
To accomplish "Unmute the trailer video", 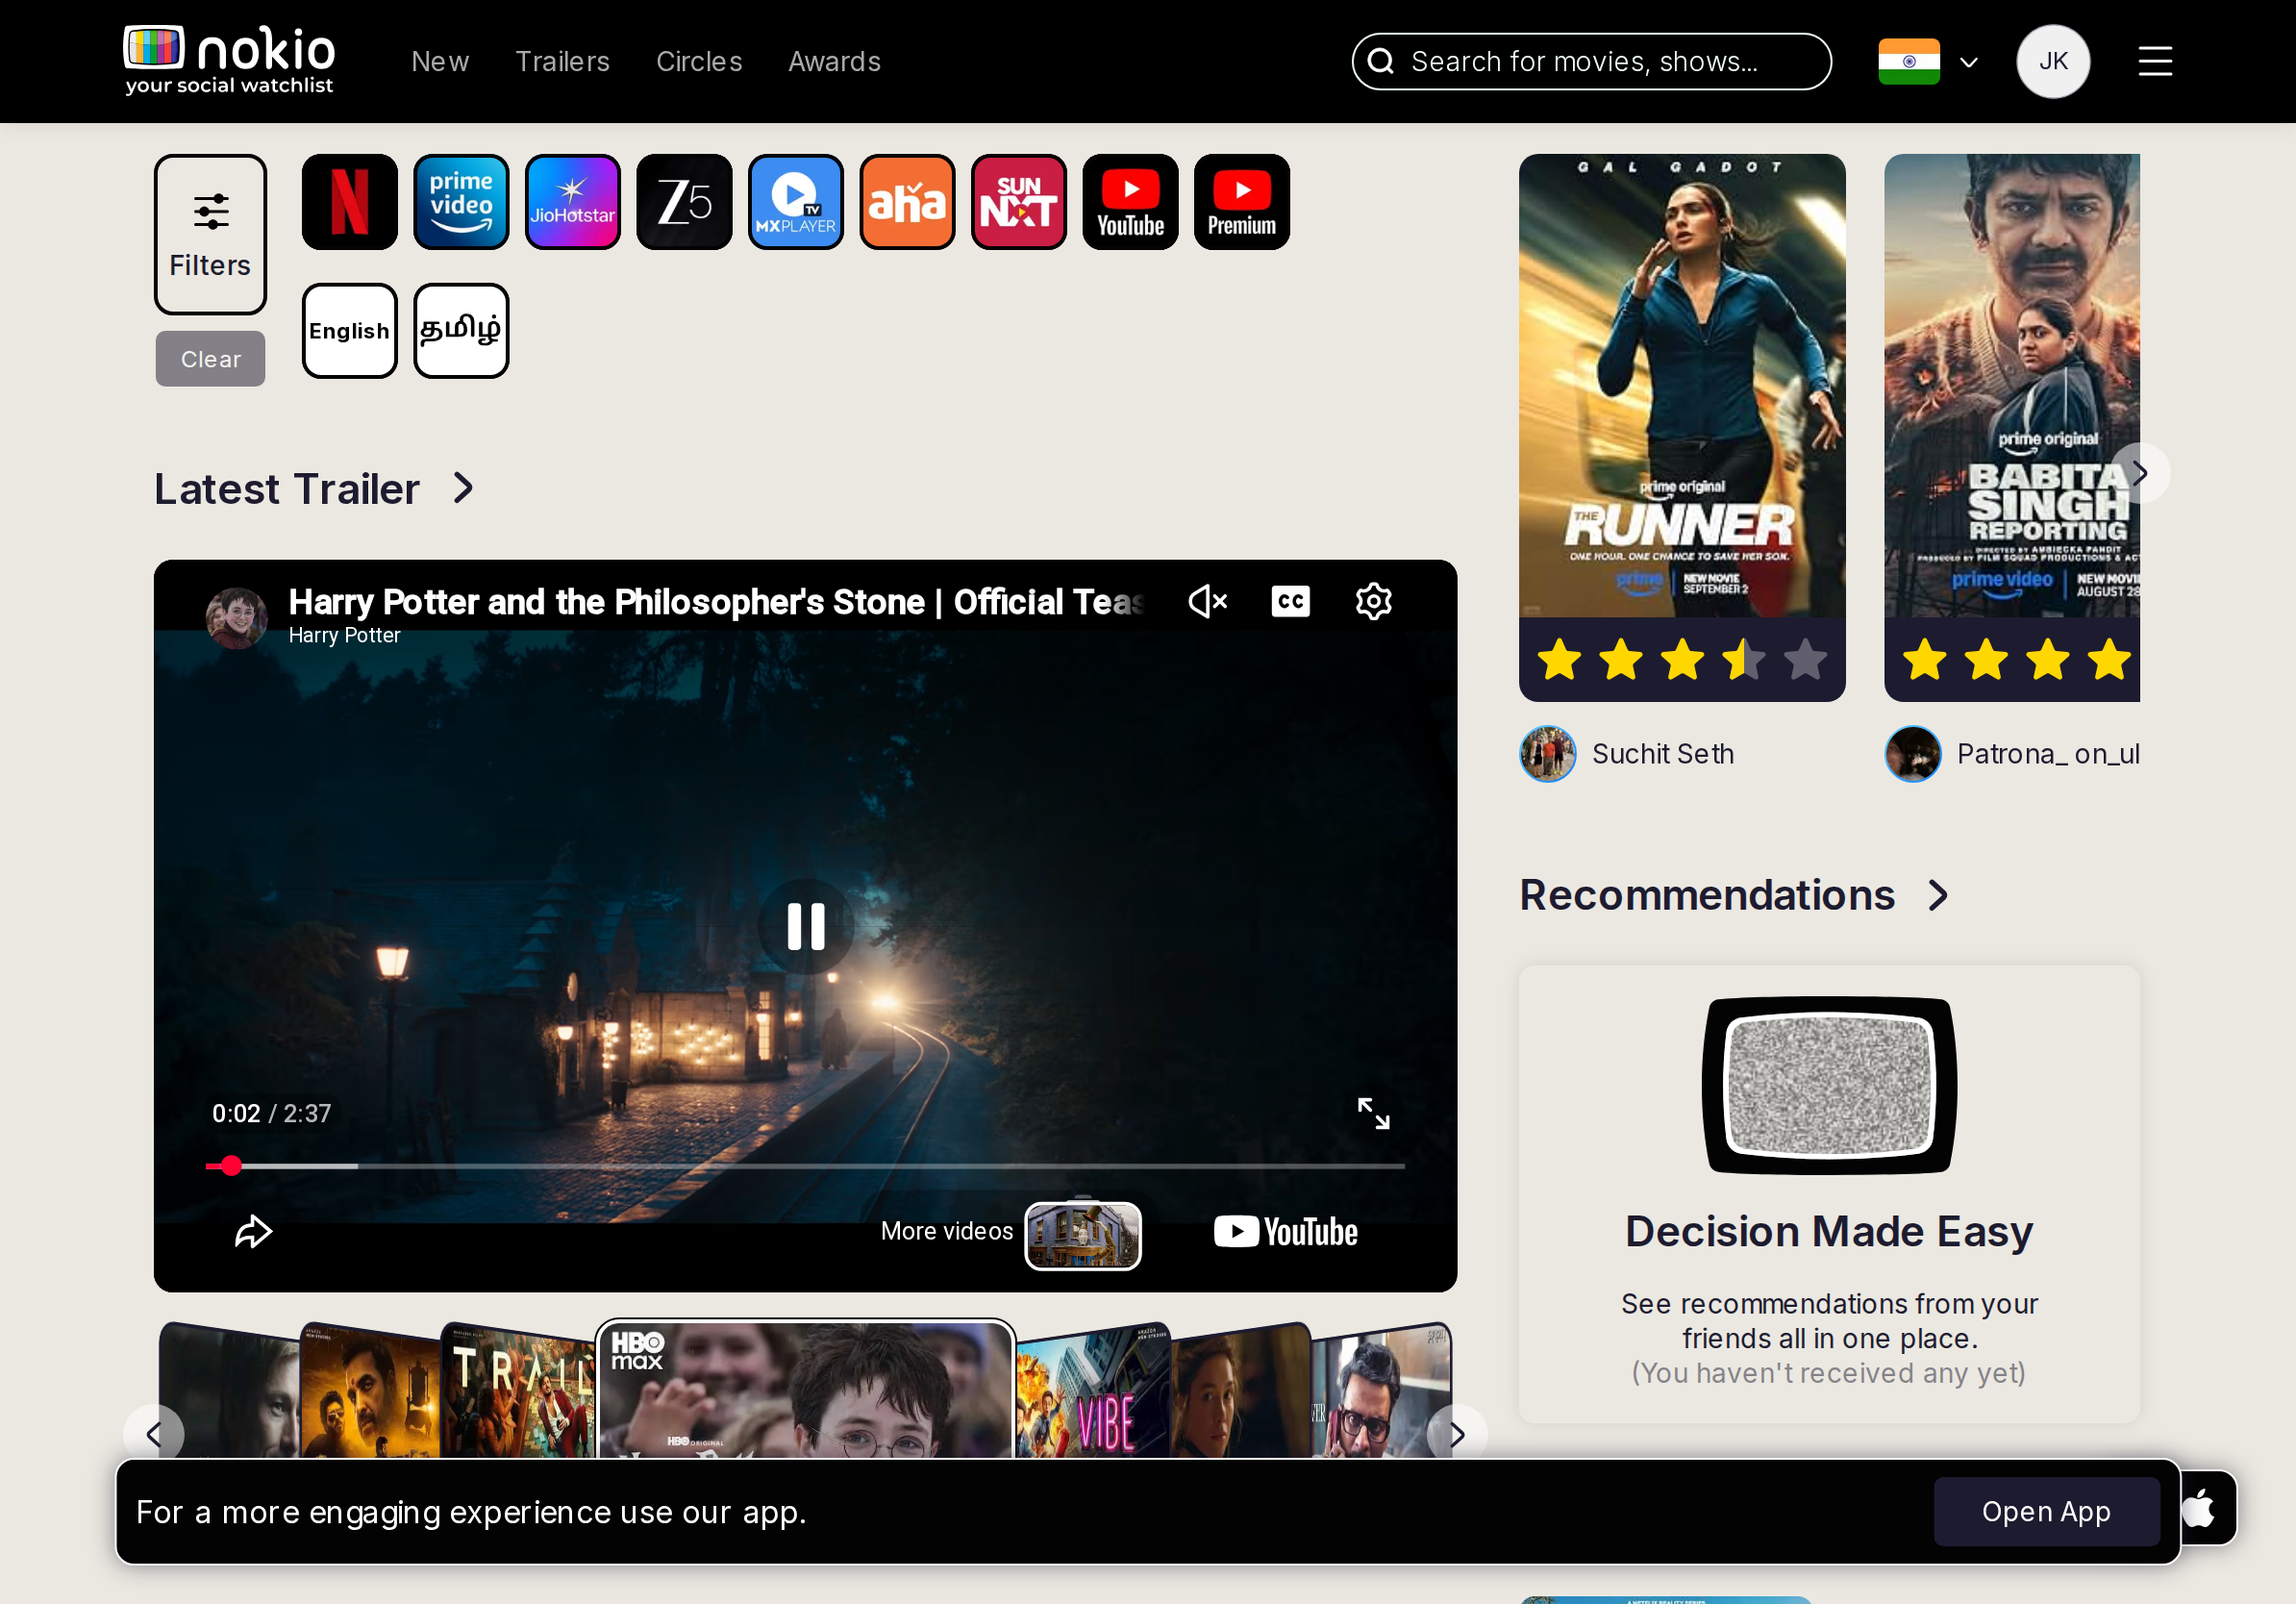I will pos(1207,601).
